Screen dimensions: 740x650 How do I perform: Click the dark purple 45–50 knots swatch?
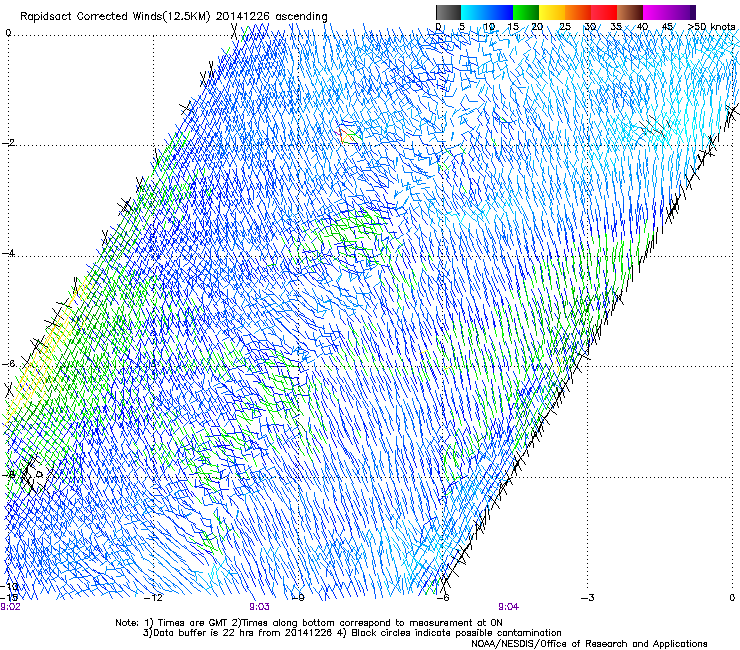(x=682, y=12)
